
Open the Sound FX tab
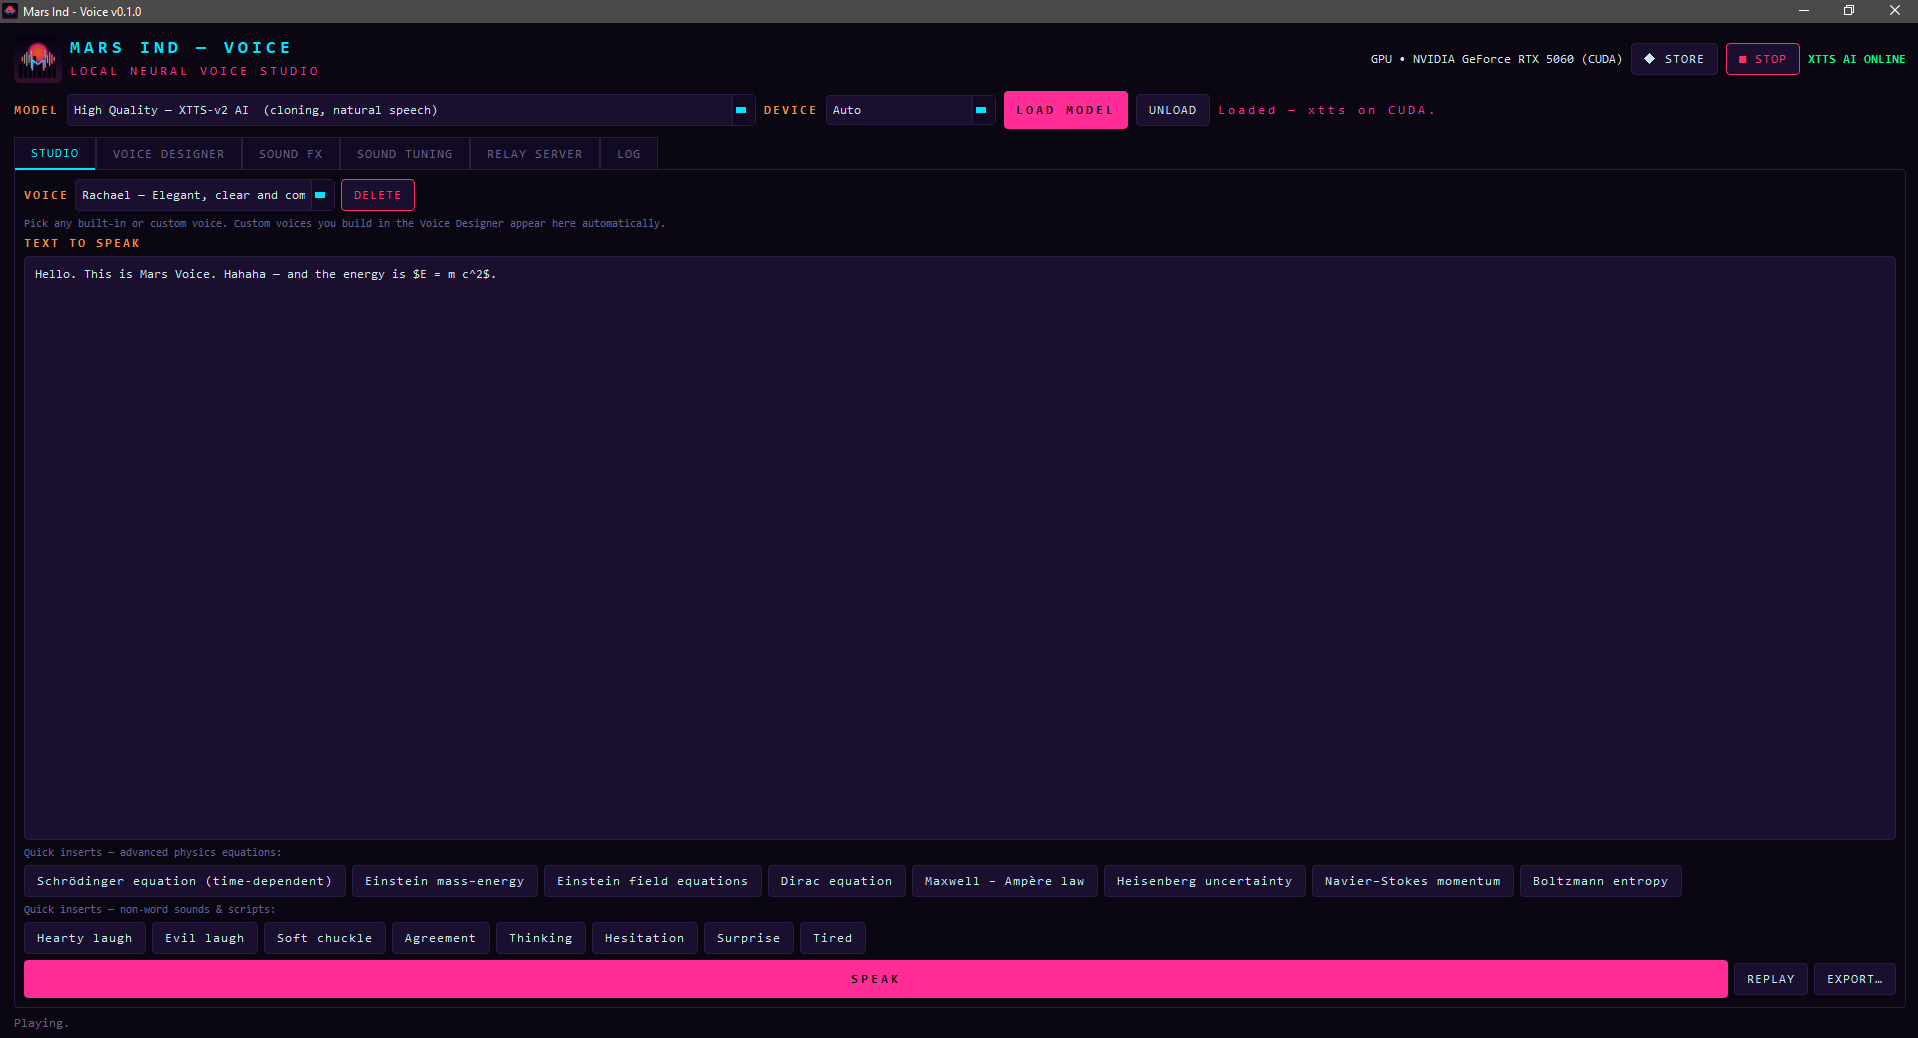pyautogui.click(x=291, y=154)
